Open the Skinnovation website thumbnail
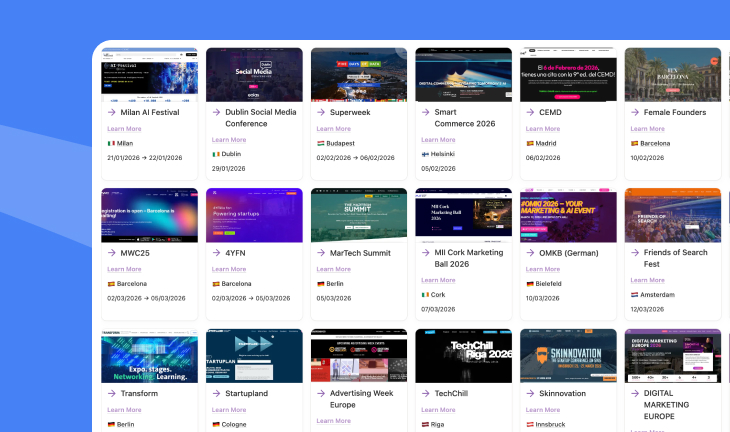The width and height of the screenshot is (730, 432). point(568,356)
